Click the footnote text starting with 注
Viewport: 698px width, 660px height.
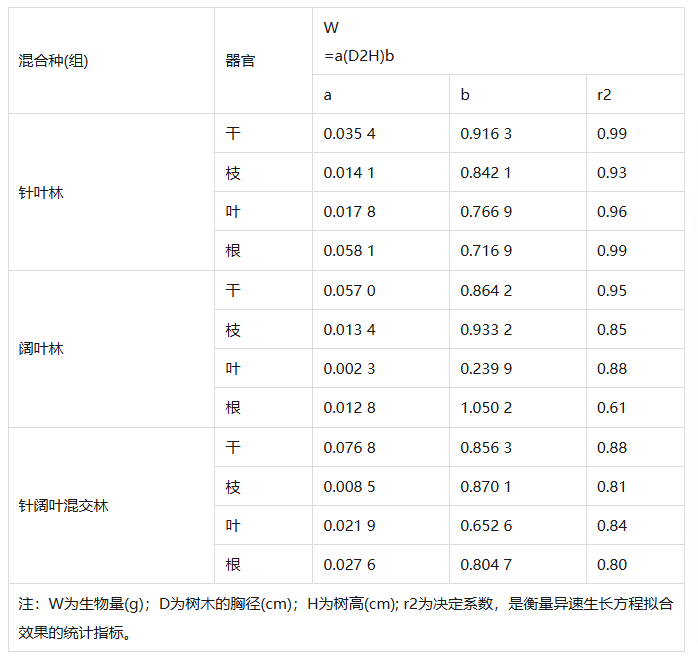[x=346, y=618]
